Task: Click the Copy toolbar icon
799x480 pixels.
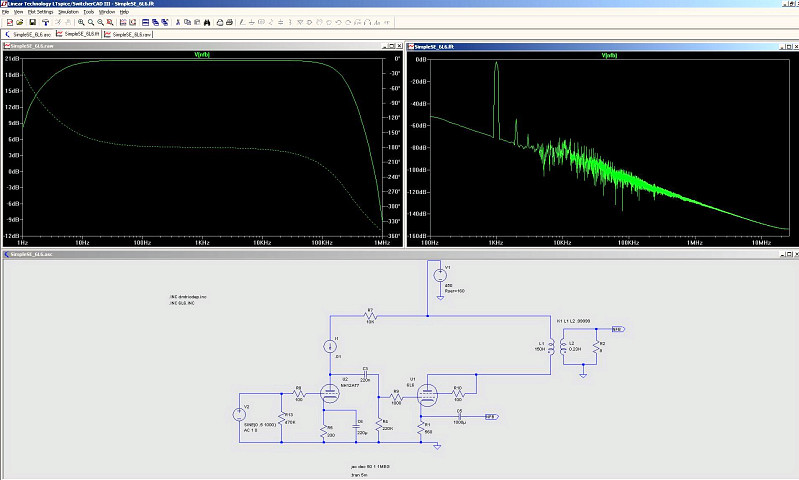Action: [188, 22]
